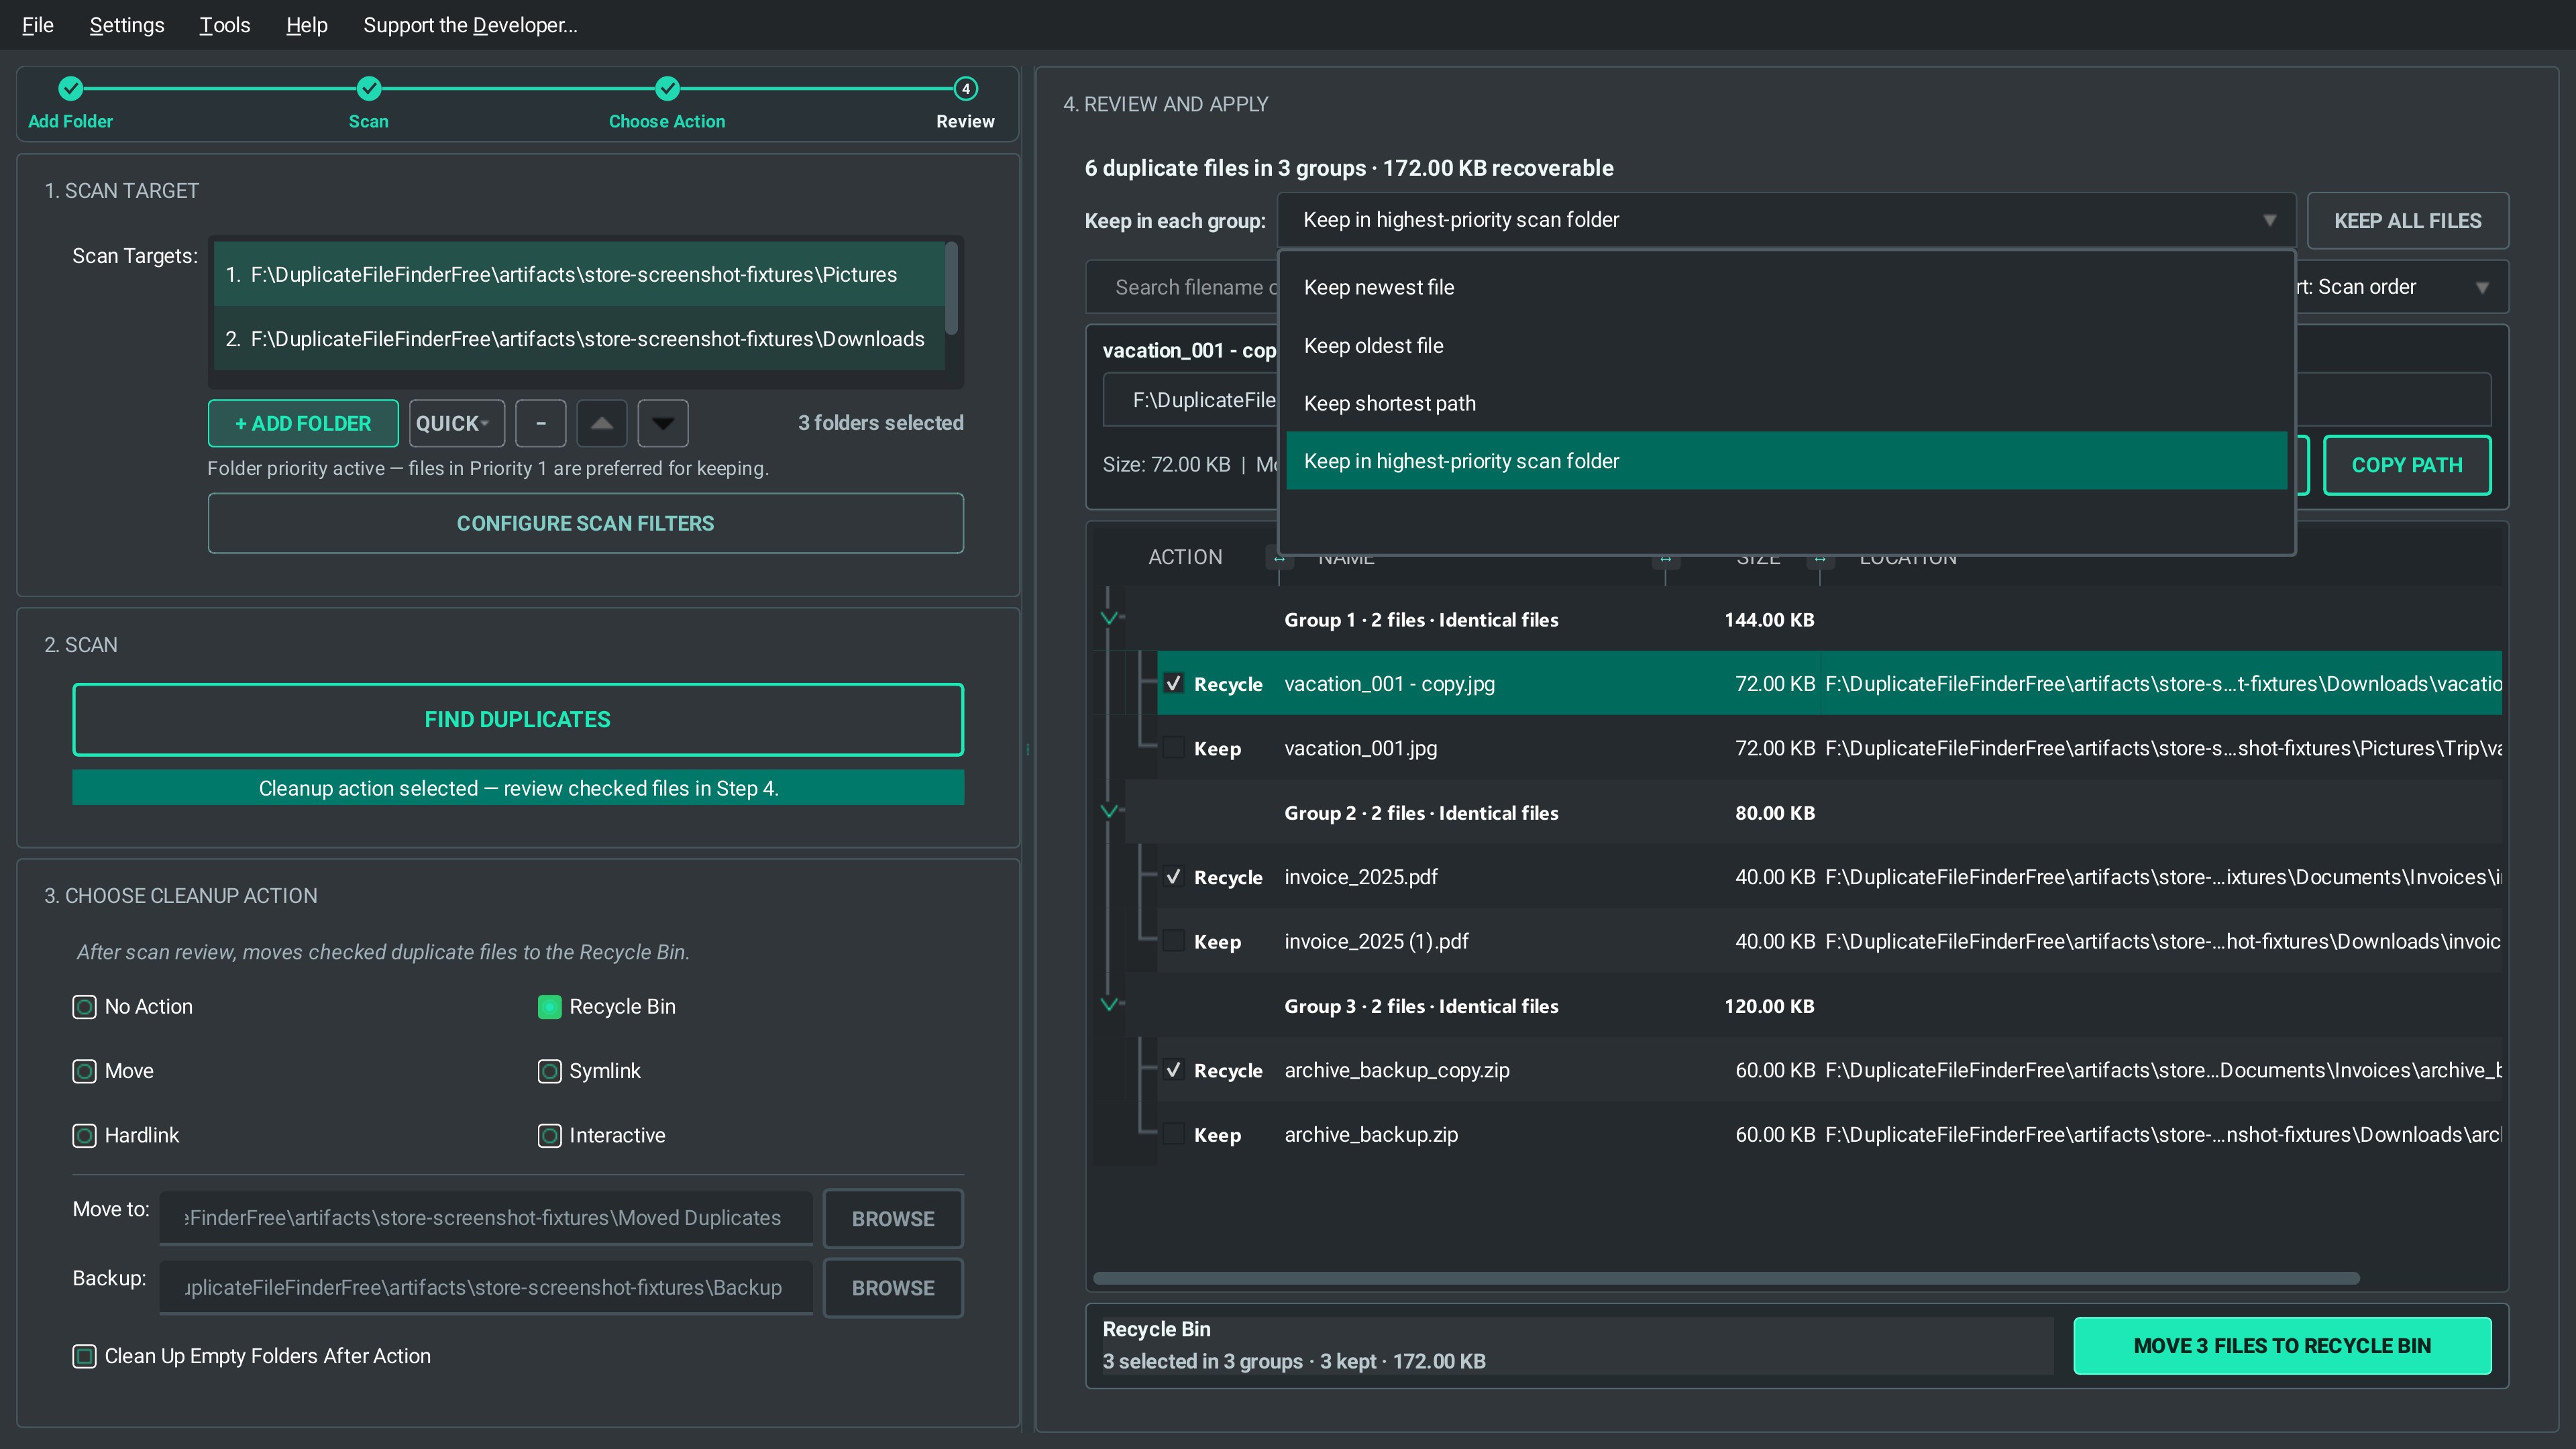Select the Interactive radio option
Image resolution: width=2576 pixels, height=1449 pixels.
tap(549, 1136)
